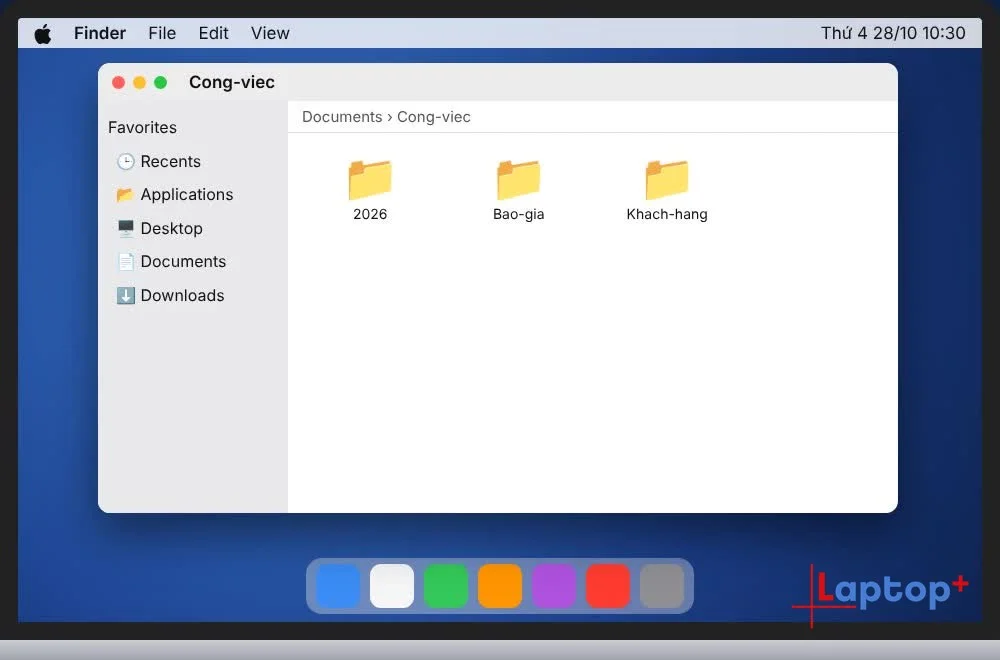The width and height of the screenshot is (1000, 660).
Task: Jump to Downloads in the sidebar
Action: (182, 295)
